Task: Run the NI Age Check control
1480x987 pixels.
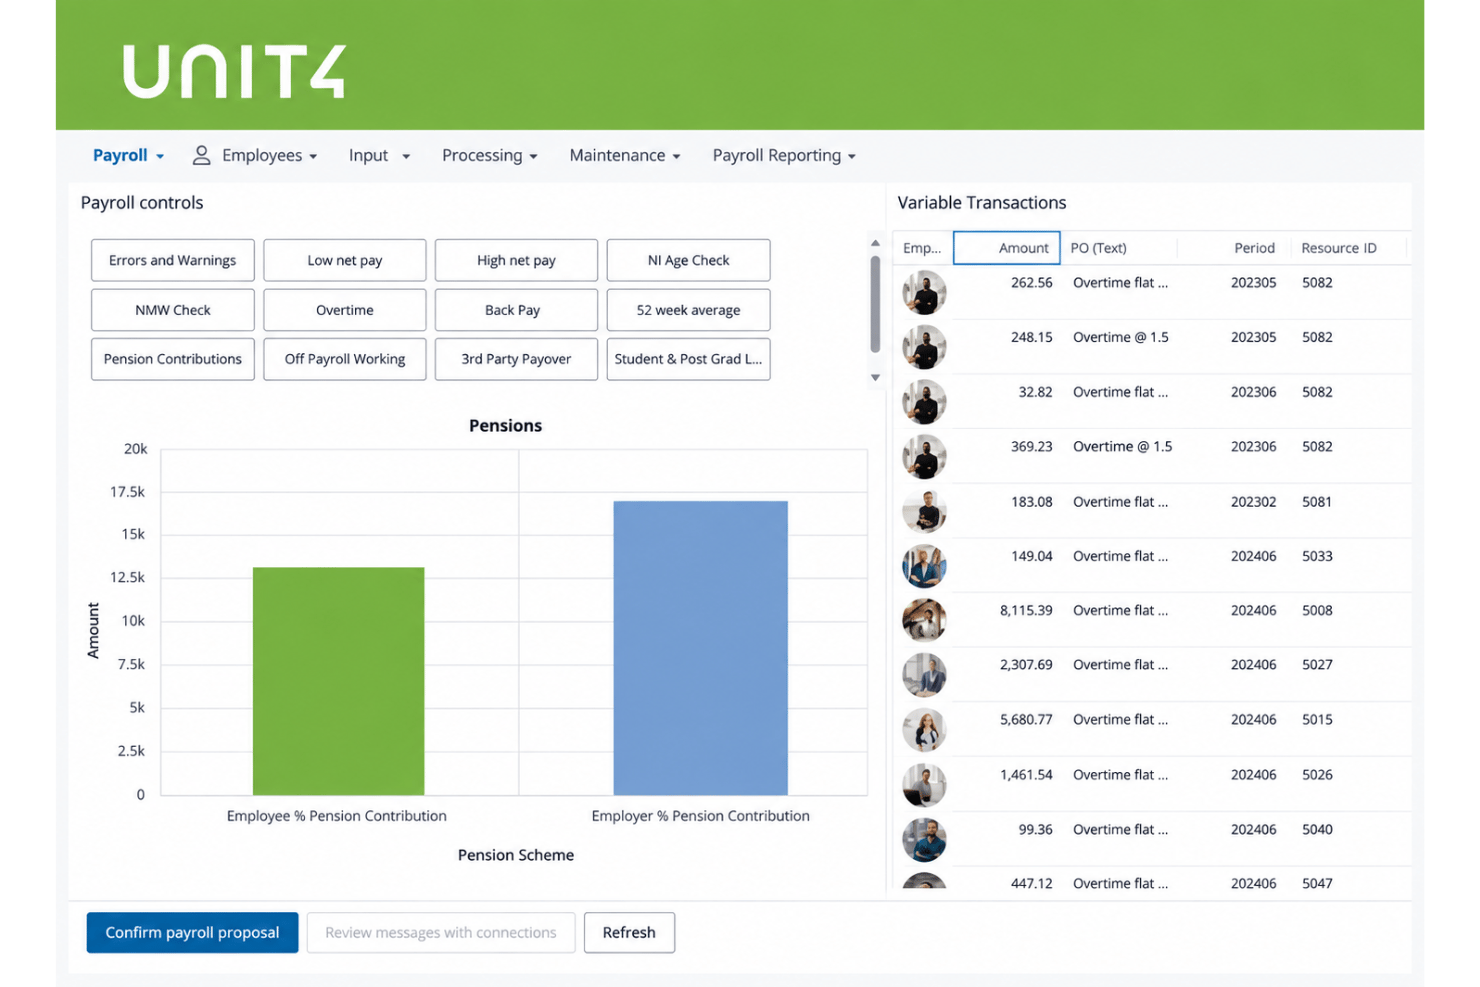Action: [689, 260]
